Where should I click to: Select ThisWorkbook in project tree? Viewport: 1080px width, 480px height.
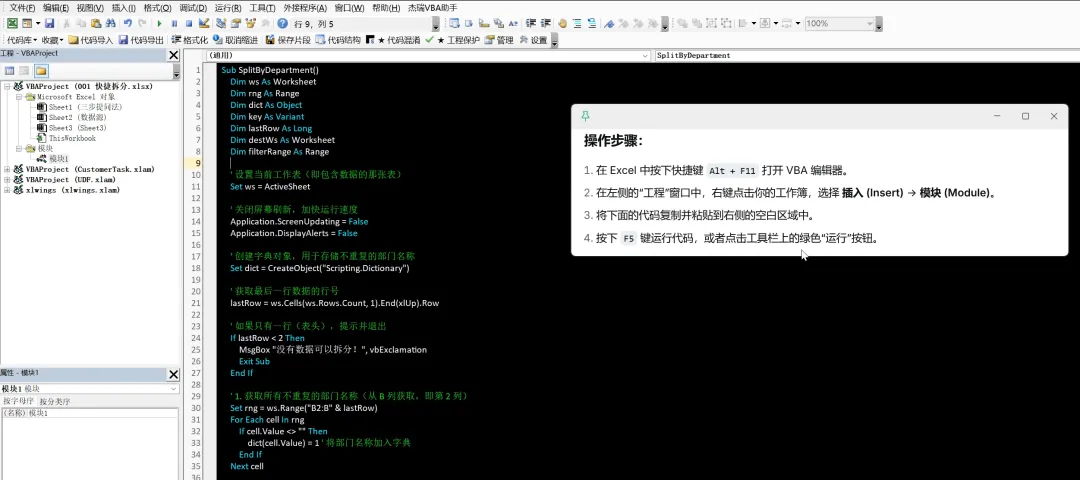(72, 138)
